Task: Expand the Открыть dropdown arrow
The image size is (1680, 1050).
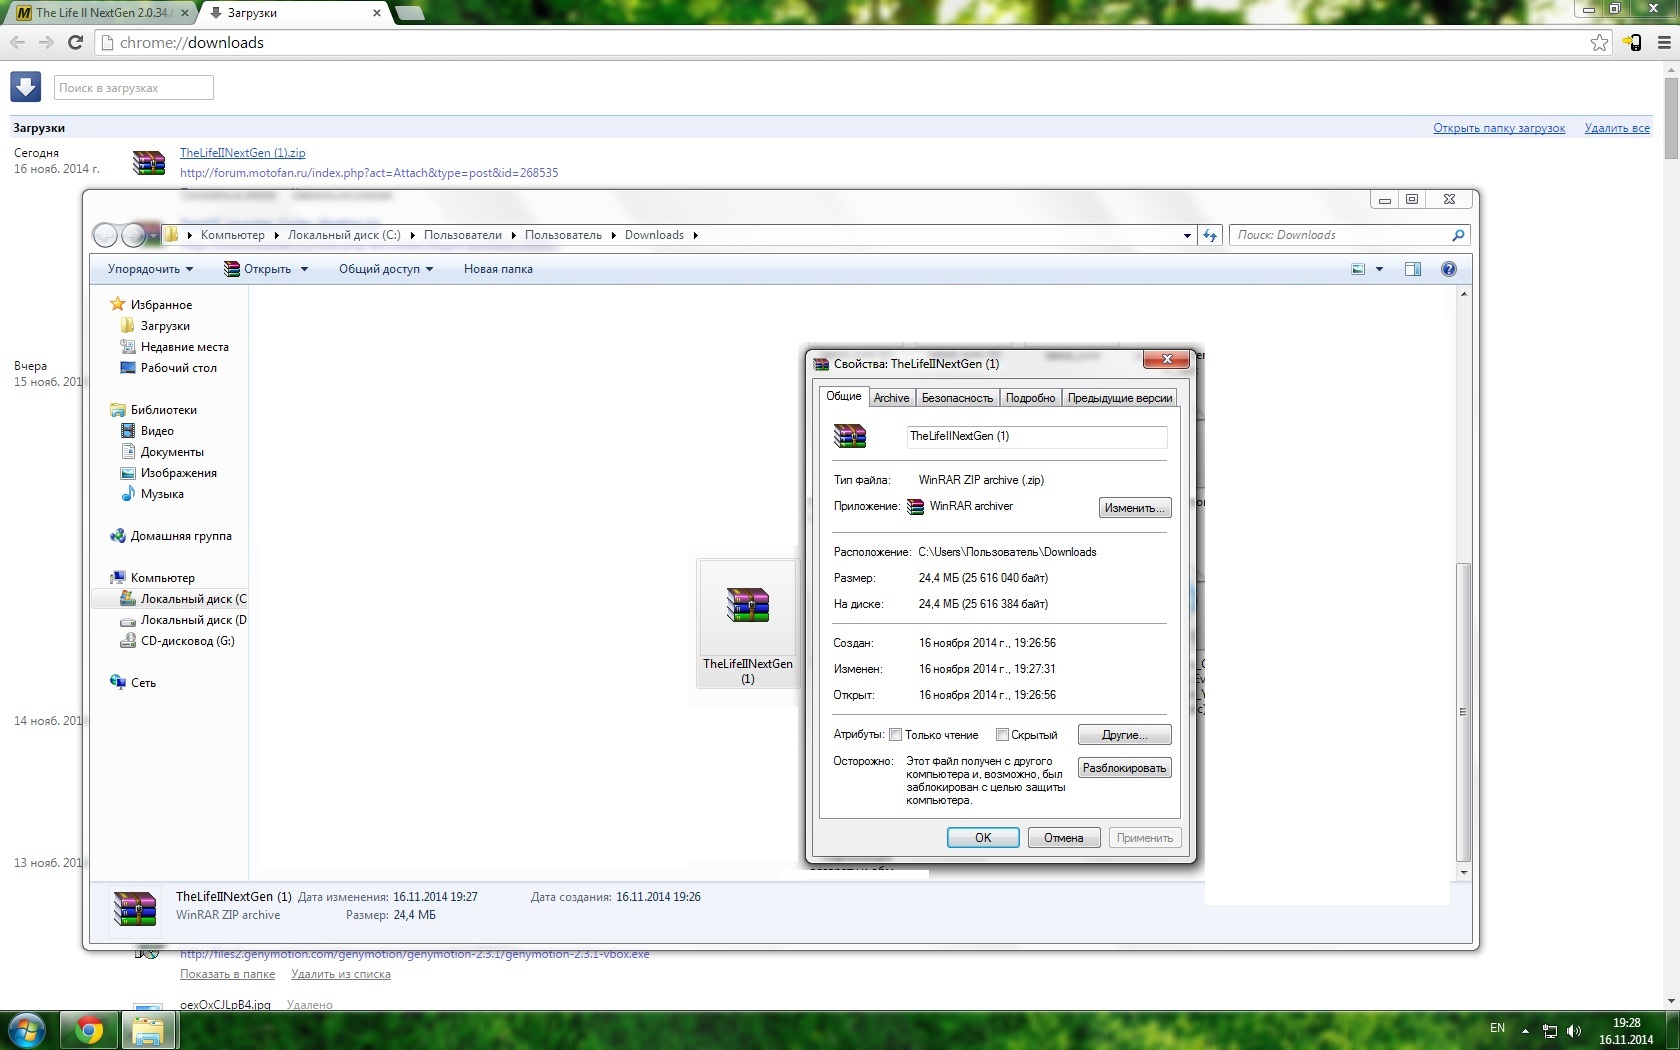Action: click(x=304, y=269)
